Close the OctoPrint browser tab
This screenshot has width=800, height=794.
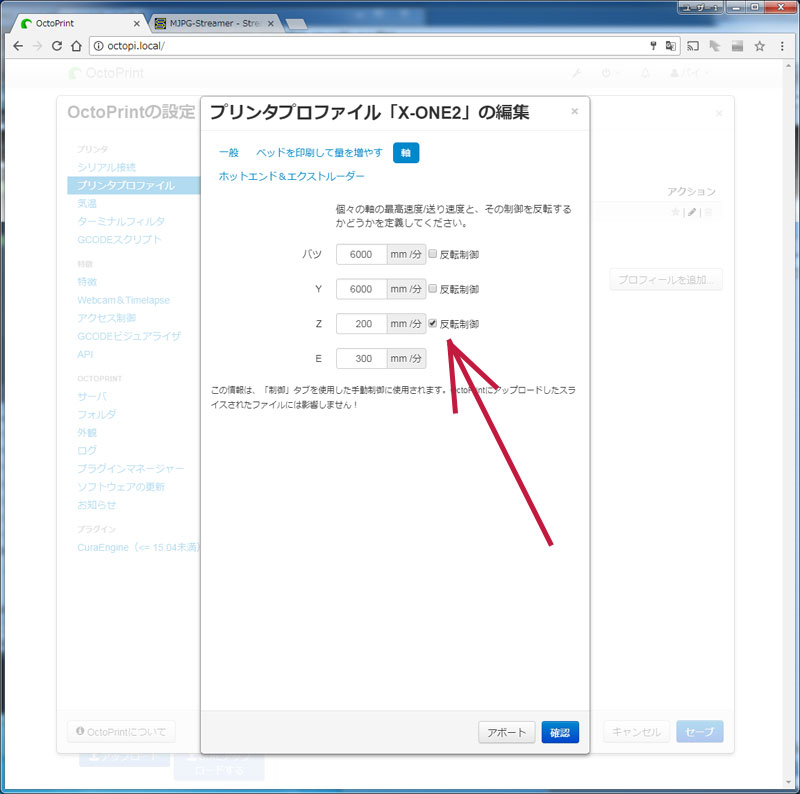pyautogui.click(x=136, y=23)
